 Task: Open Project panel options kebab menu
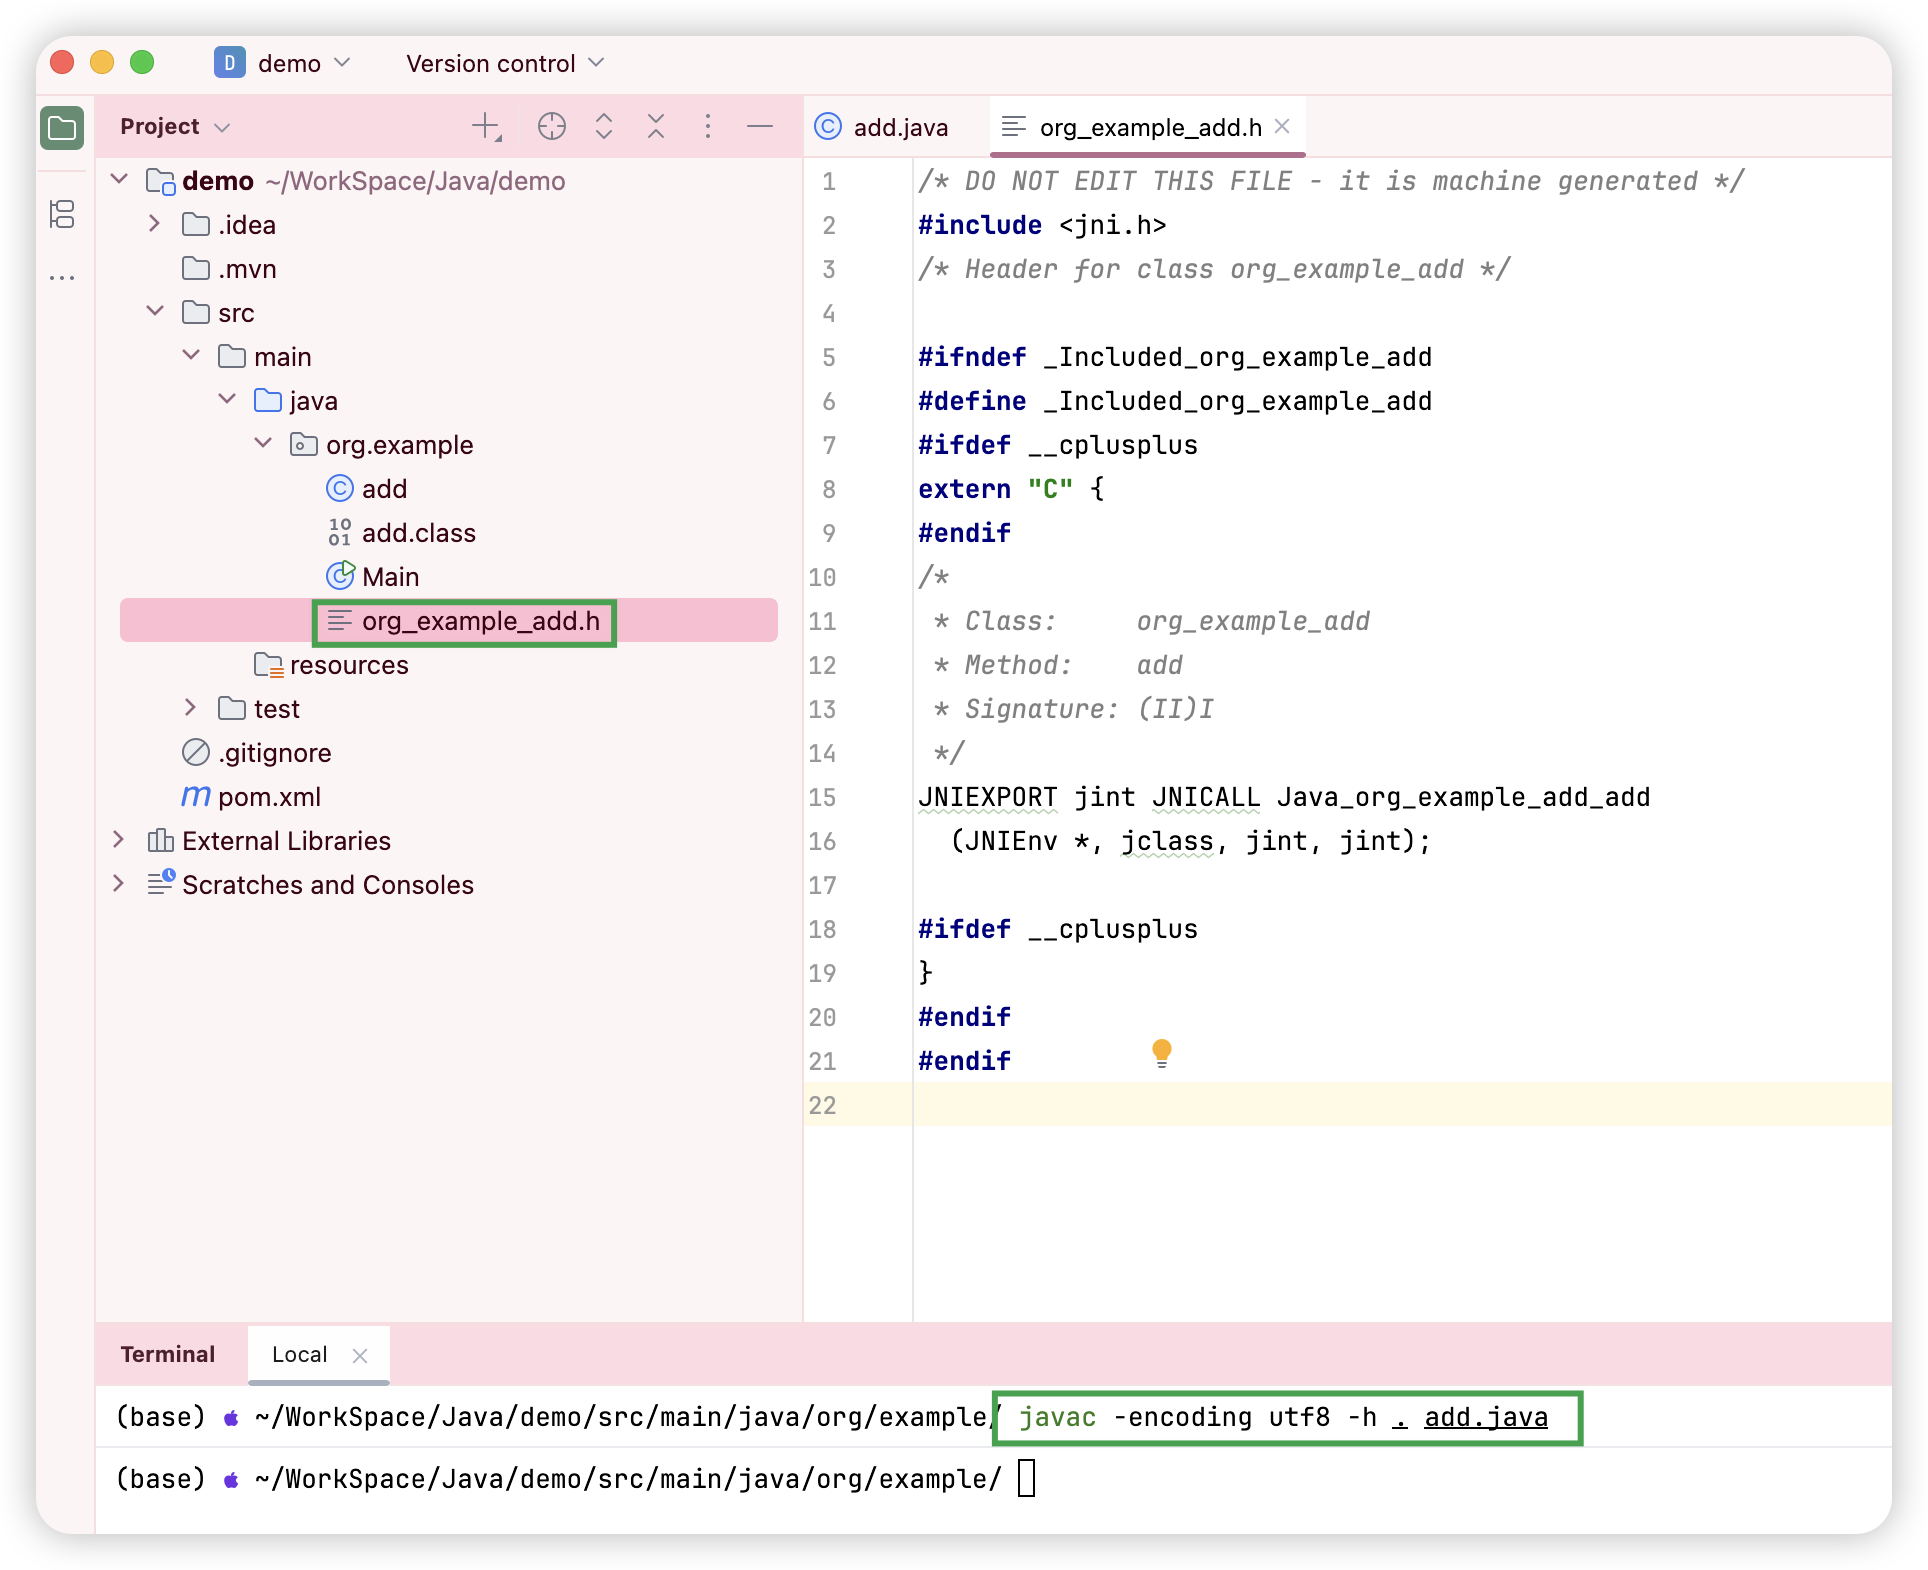(x=708, y=126)
